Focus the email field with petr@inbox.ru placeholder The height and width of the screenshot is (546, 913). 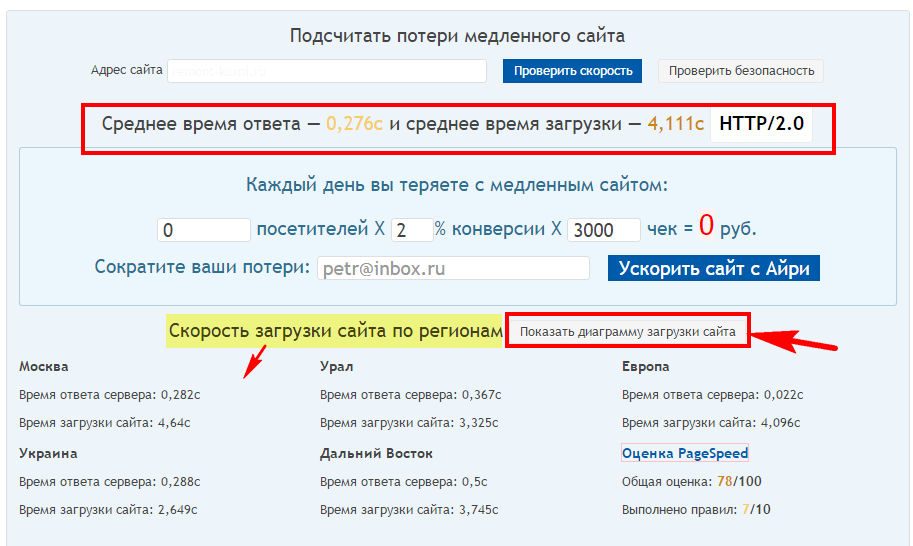[x=454, y=269]
